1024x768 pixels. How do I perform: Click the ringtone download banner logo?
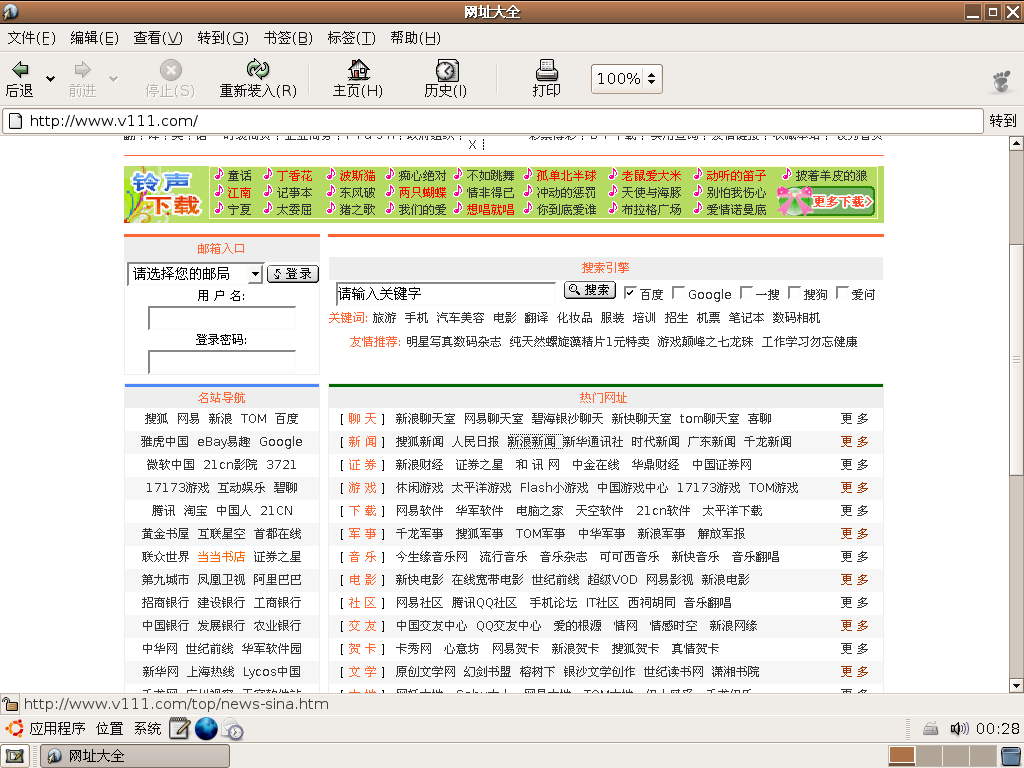pyautogui.click(x=166, y=194)
